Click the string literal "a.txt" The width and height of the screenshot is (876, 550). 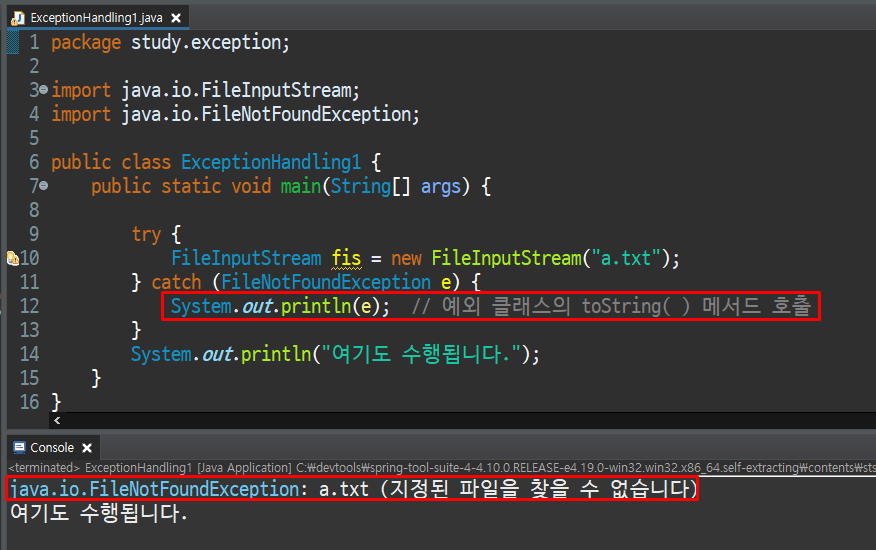click(626, 258)
